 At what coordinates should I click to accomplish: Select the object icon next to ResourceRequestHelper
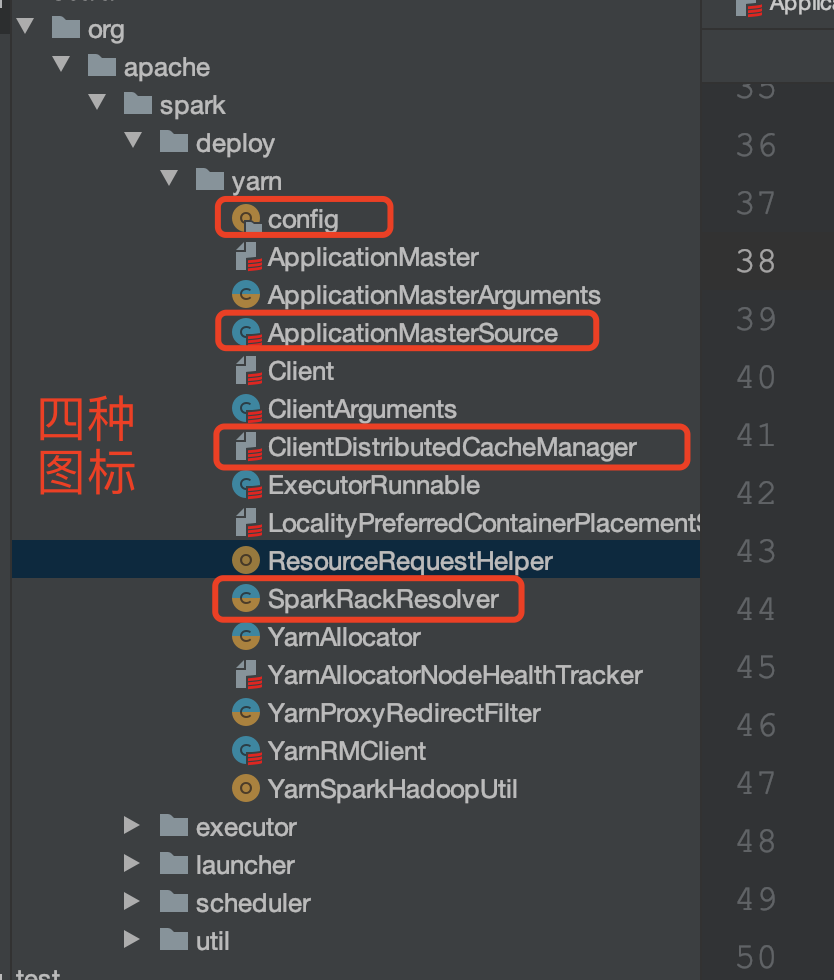[x=247, y=561]
